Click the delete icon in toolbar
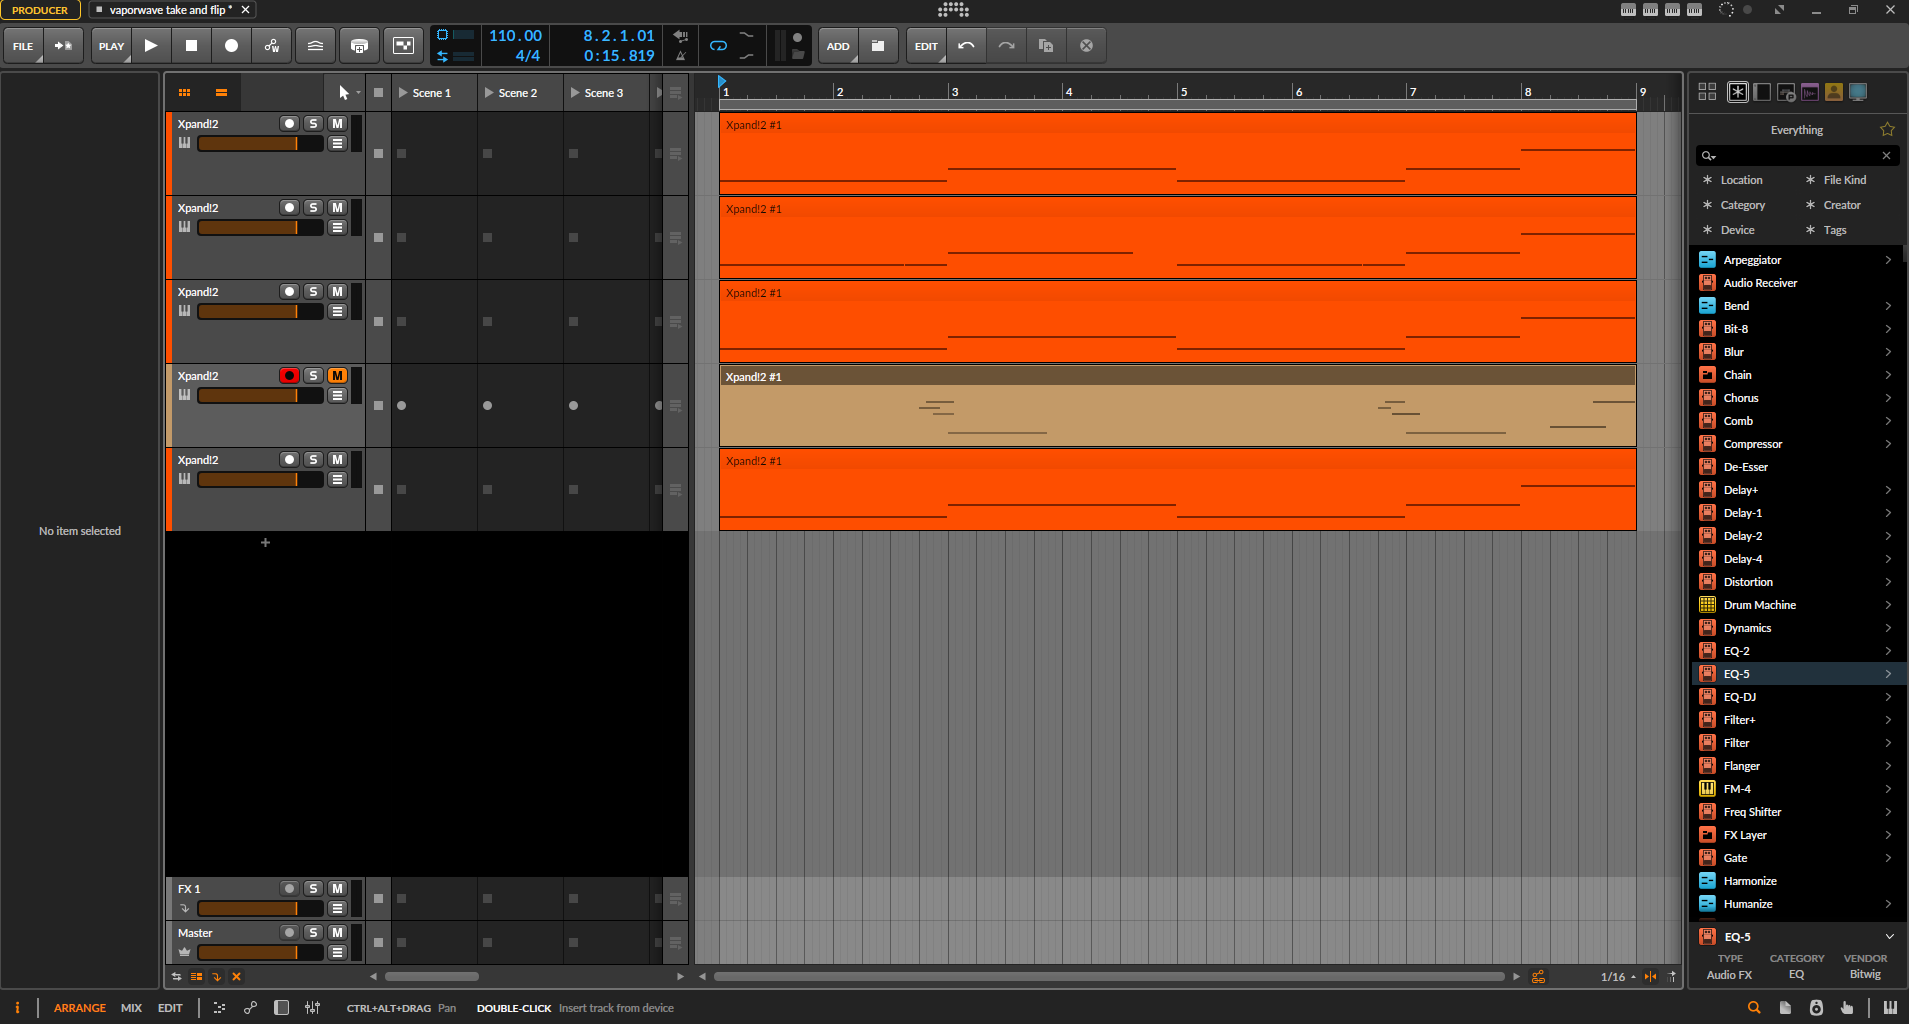The height and width of the screenshot is (1024, 1909). [x=1086, y=46]
